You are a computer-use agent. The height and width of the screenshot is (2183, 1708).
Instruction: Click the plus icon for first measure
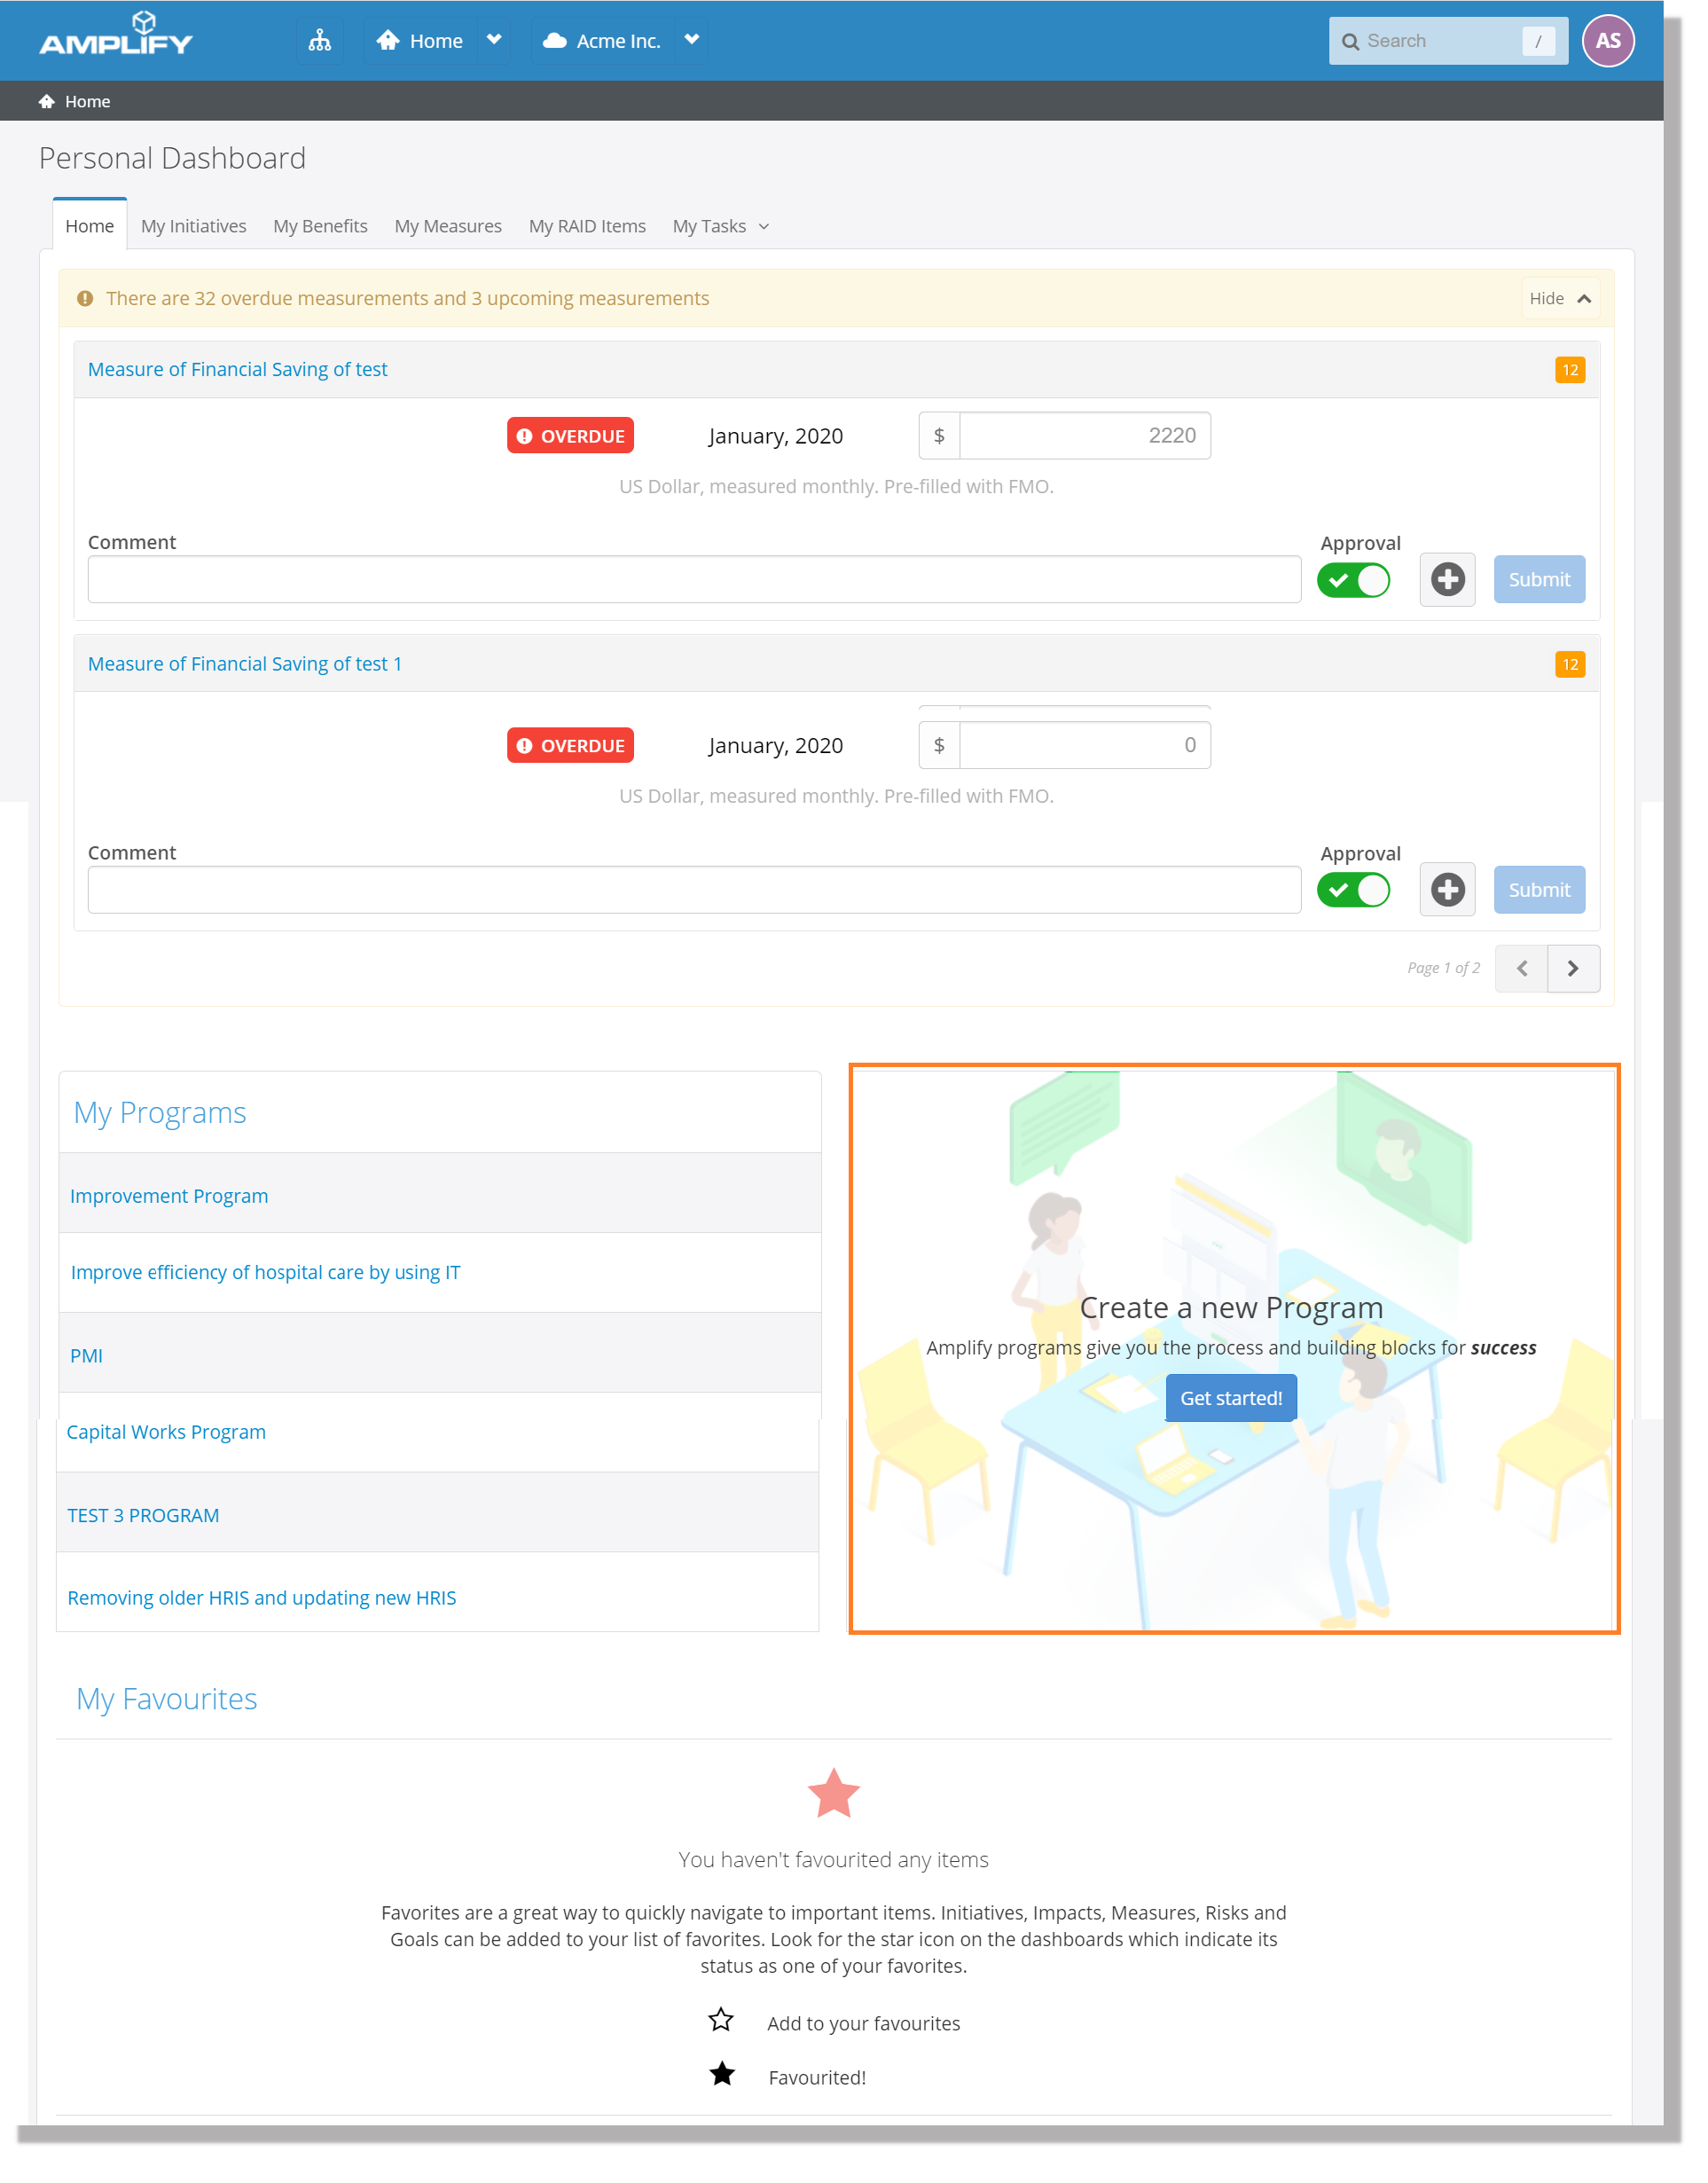tap(1446, 580)
